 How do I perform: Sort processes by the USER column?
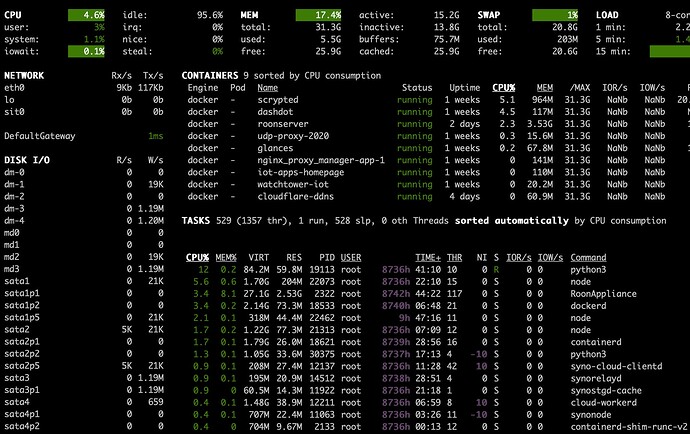point(351,257)
